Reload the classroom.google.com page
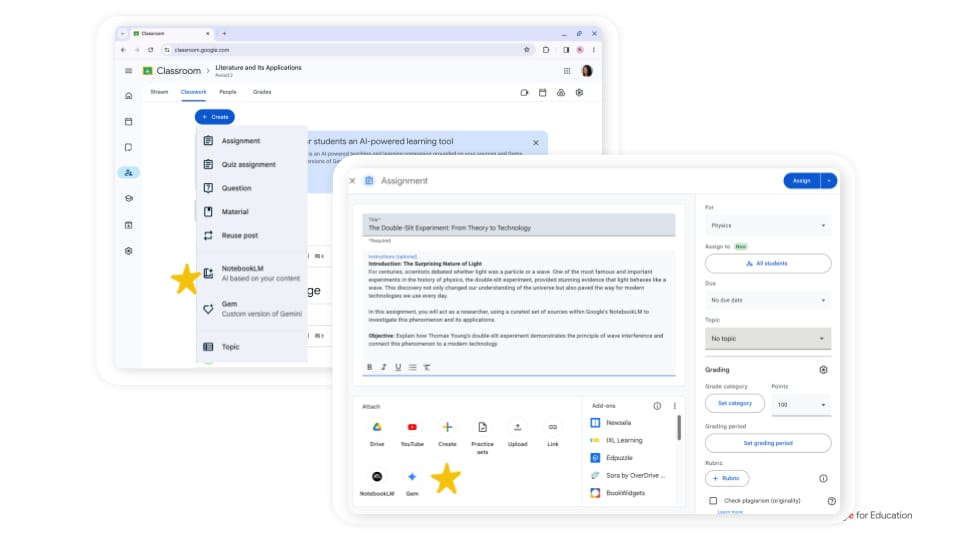The height and width of the screenshot is (540, 960). click(x=151, y=50)
